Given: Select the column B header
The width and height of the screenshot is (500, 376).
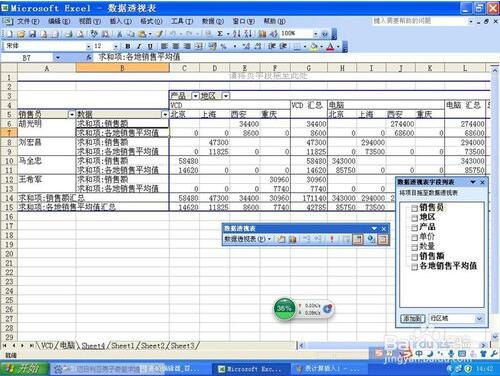Looking at the screenshot, I should click(x=123, y=68).
